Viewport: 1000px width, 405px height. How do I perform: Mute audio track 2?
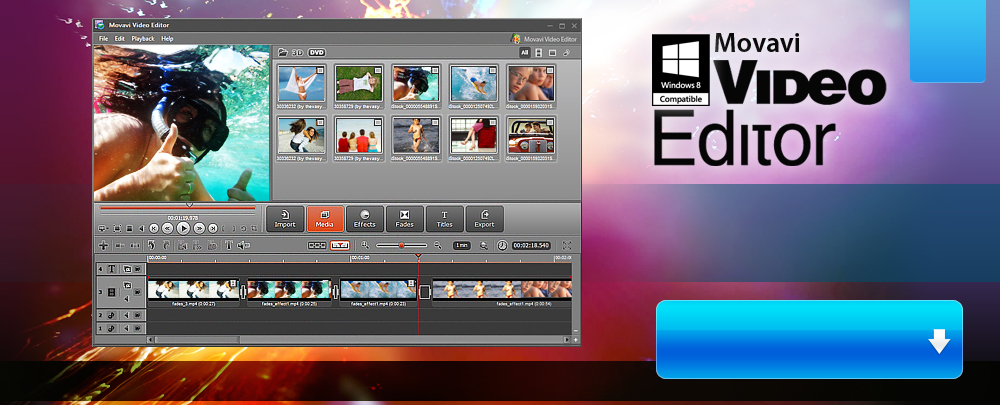pyautogui.click(x=126, y=315)
